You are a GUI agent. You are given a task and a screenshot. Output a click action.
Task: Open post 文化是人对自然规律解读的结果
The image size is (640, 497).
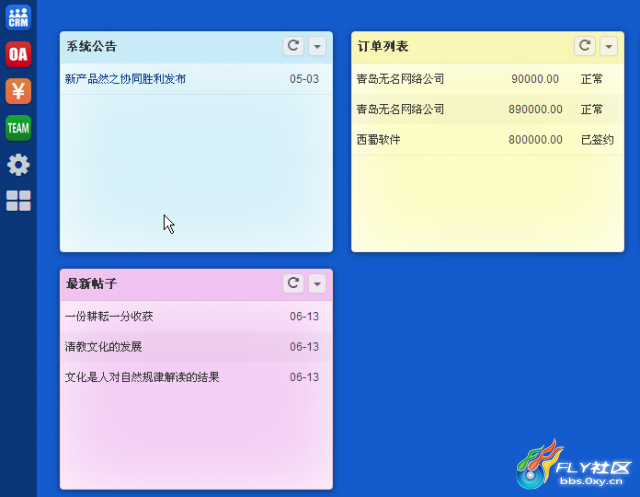(142, 377)
